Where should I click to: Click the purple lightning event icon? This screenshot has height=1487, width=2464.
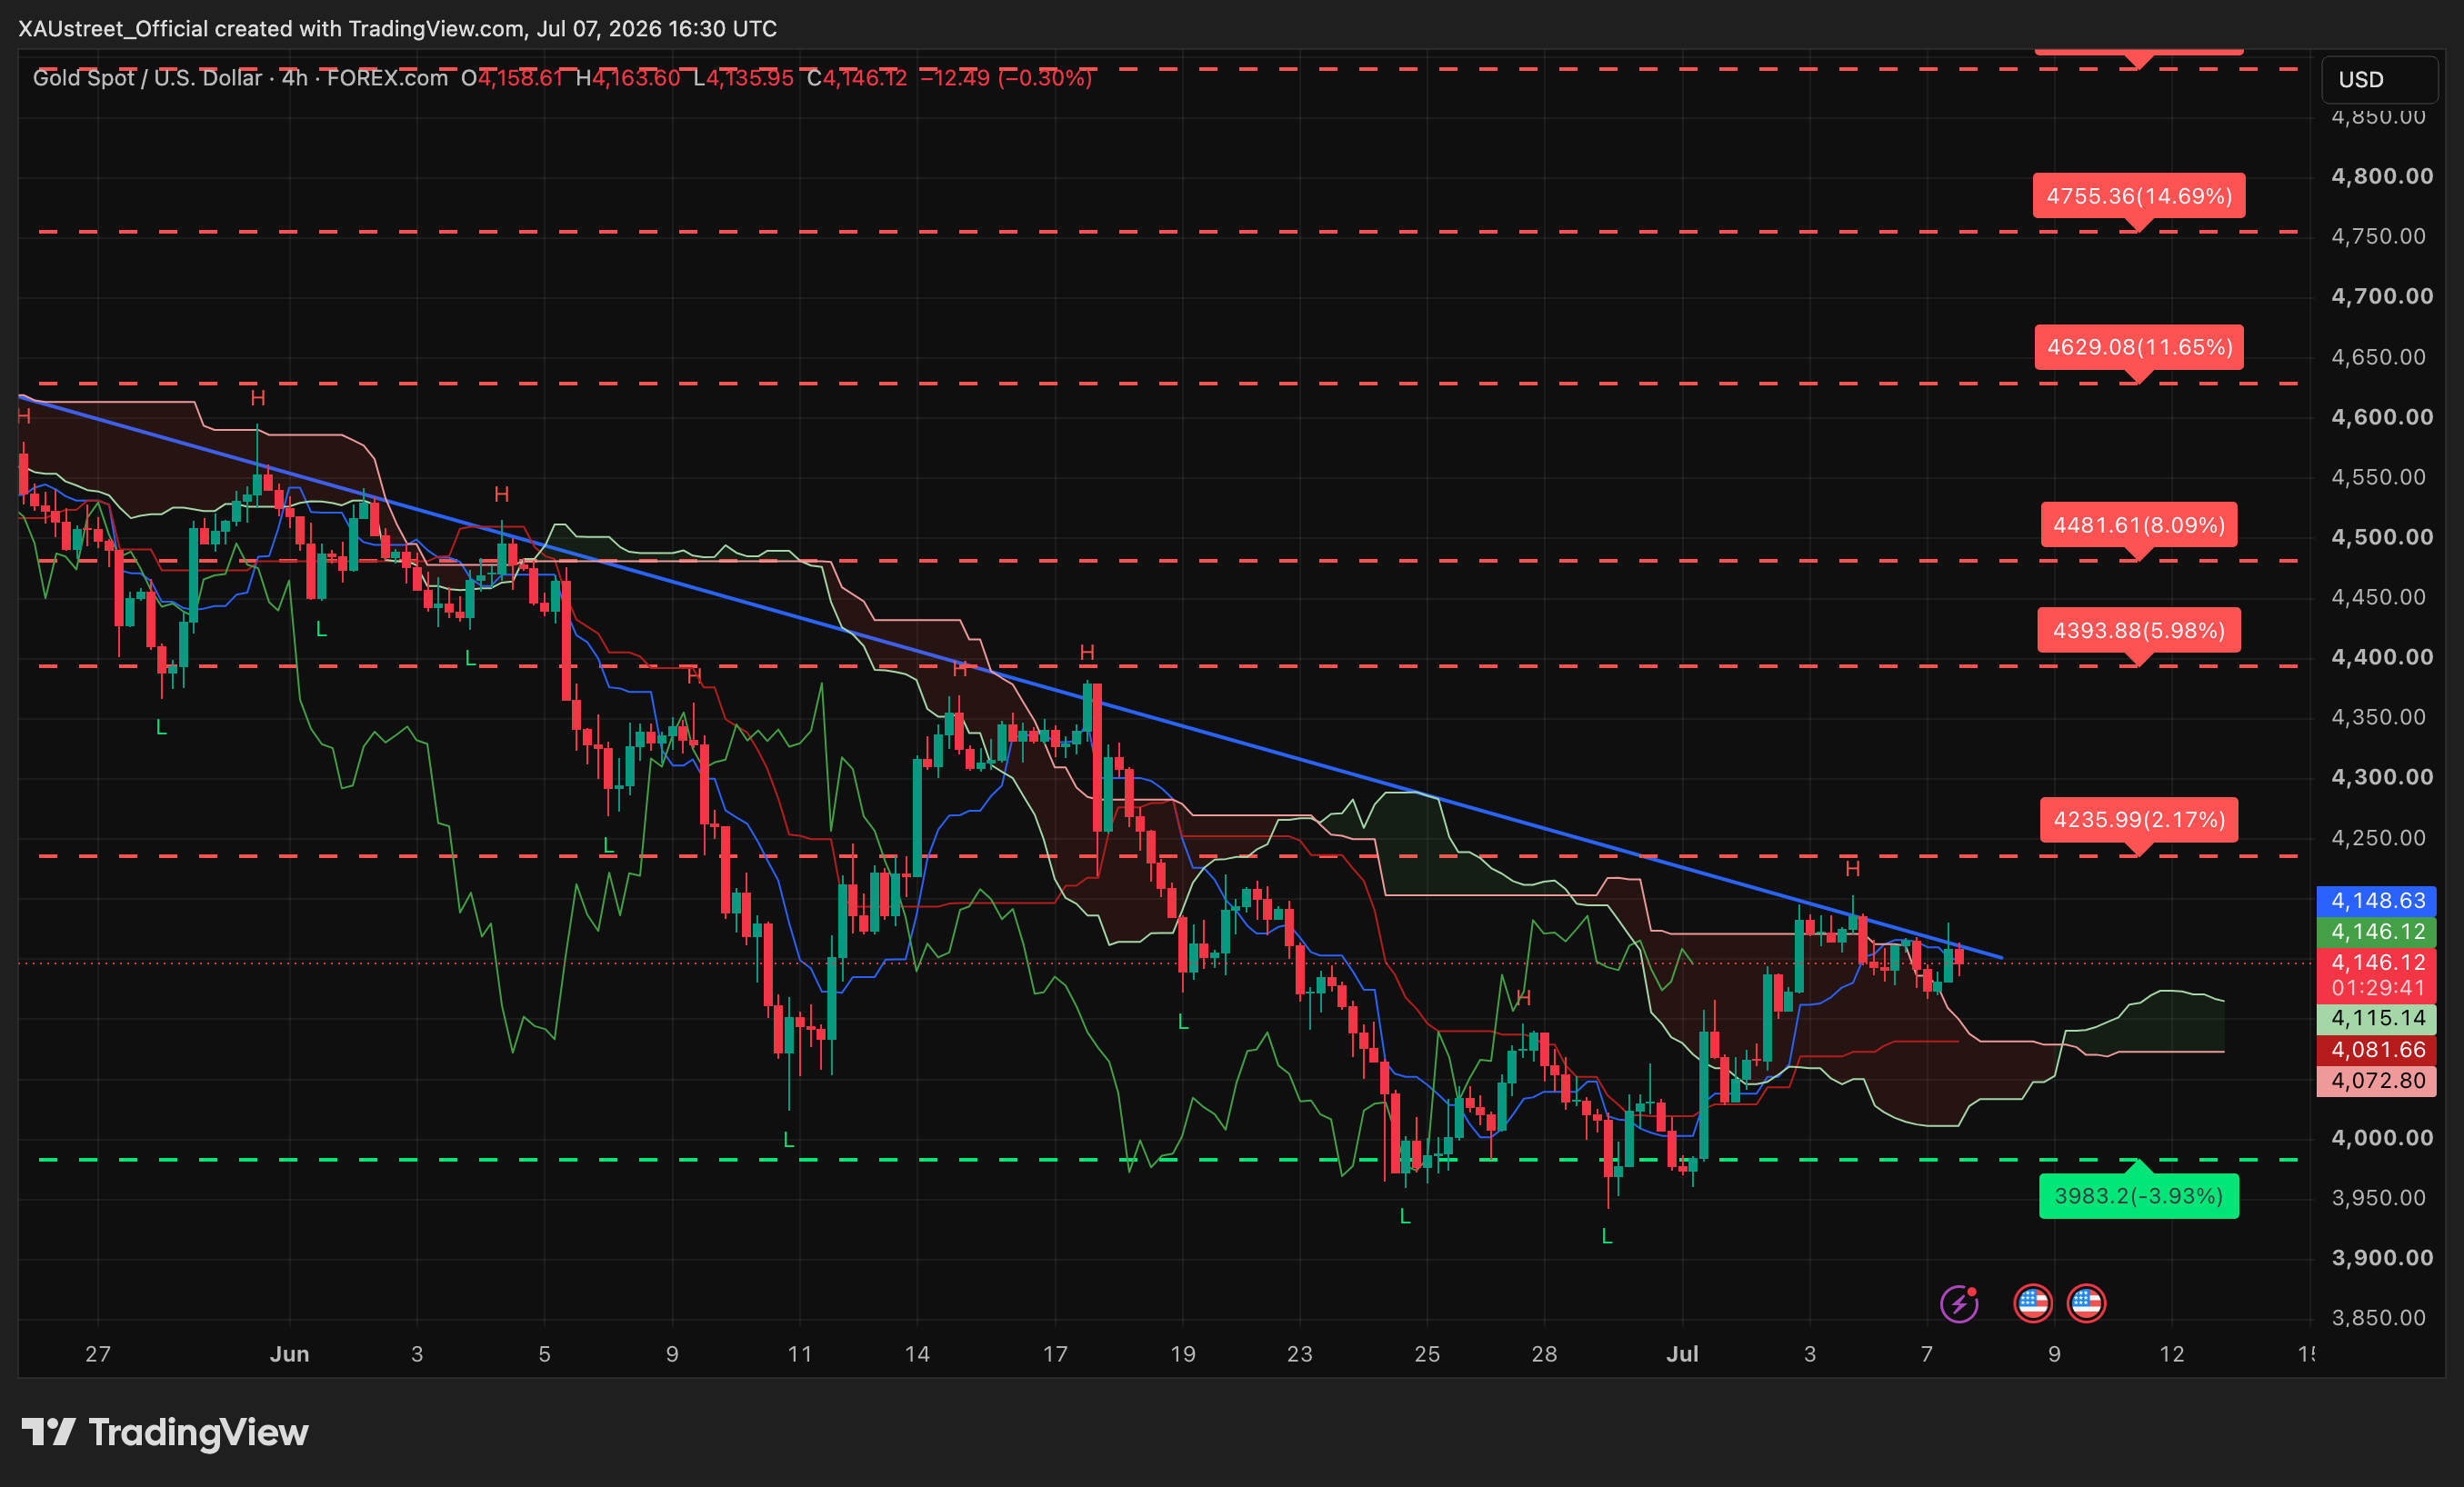click(x=1959, y=1303)
